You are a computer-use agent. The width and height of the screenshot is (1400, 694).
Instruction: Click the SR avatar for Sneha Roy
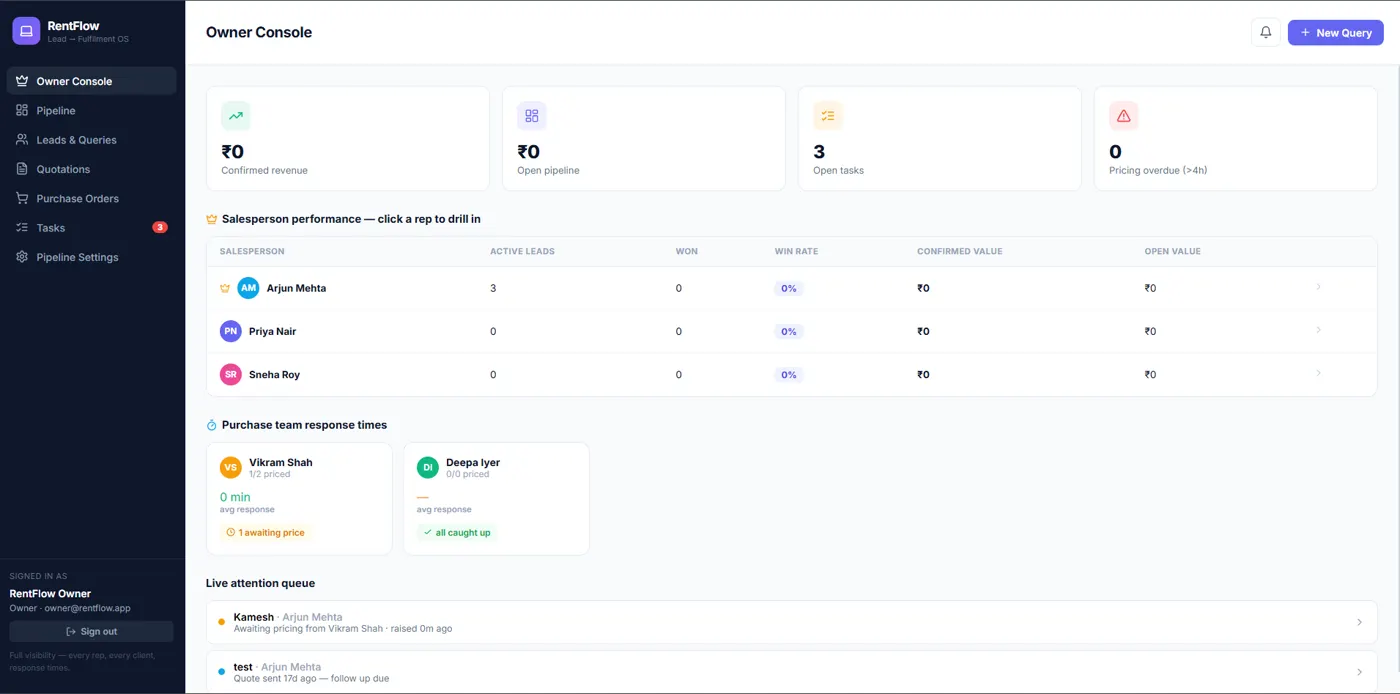(x=231, y=374)
